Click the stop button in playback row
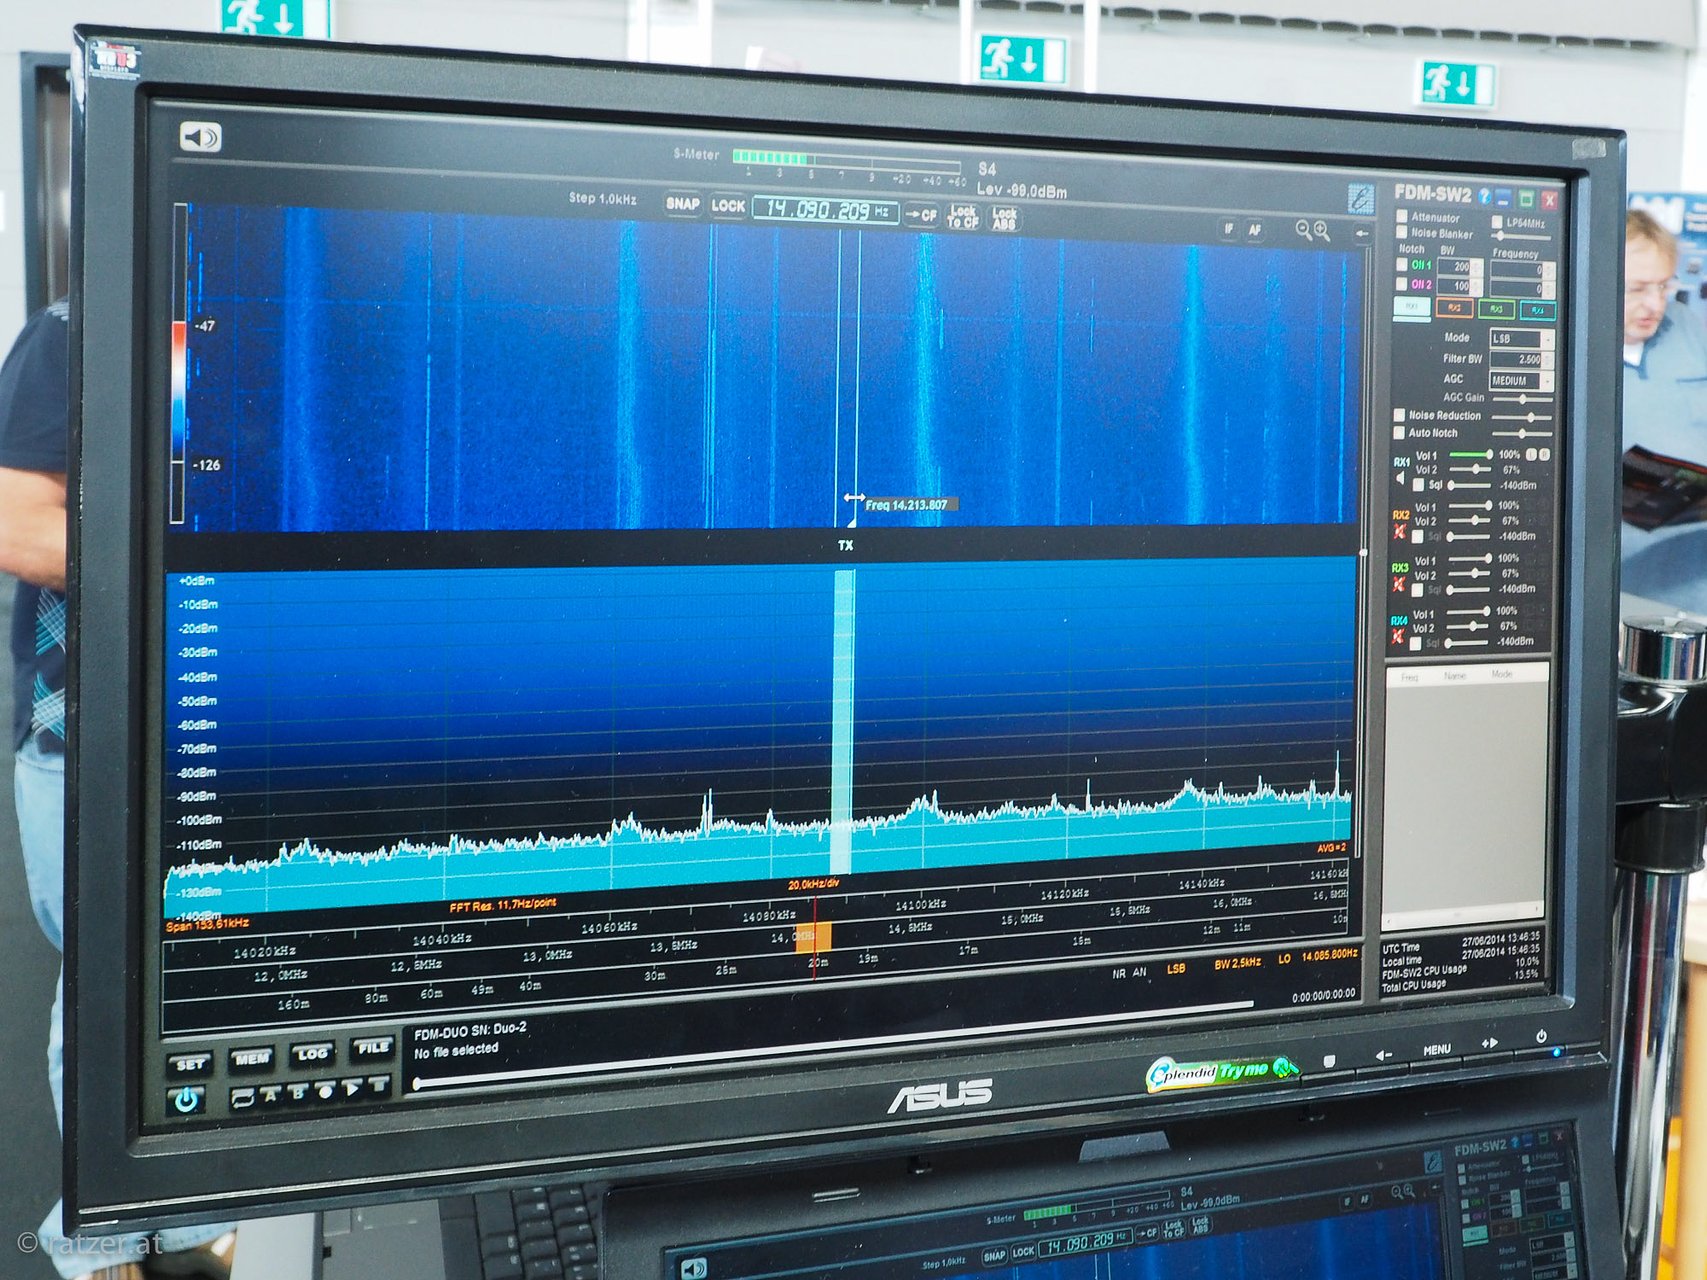The width and height of the screenshot is (1707, 1280). (379, 1085)
